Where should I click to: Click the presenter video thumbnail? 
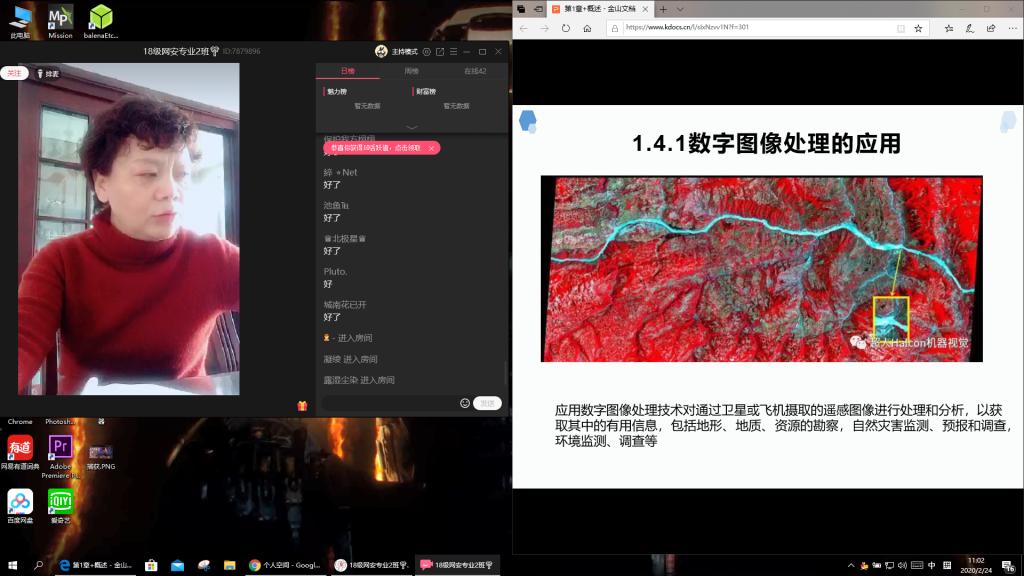pos(129,229)
